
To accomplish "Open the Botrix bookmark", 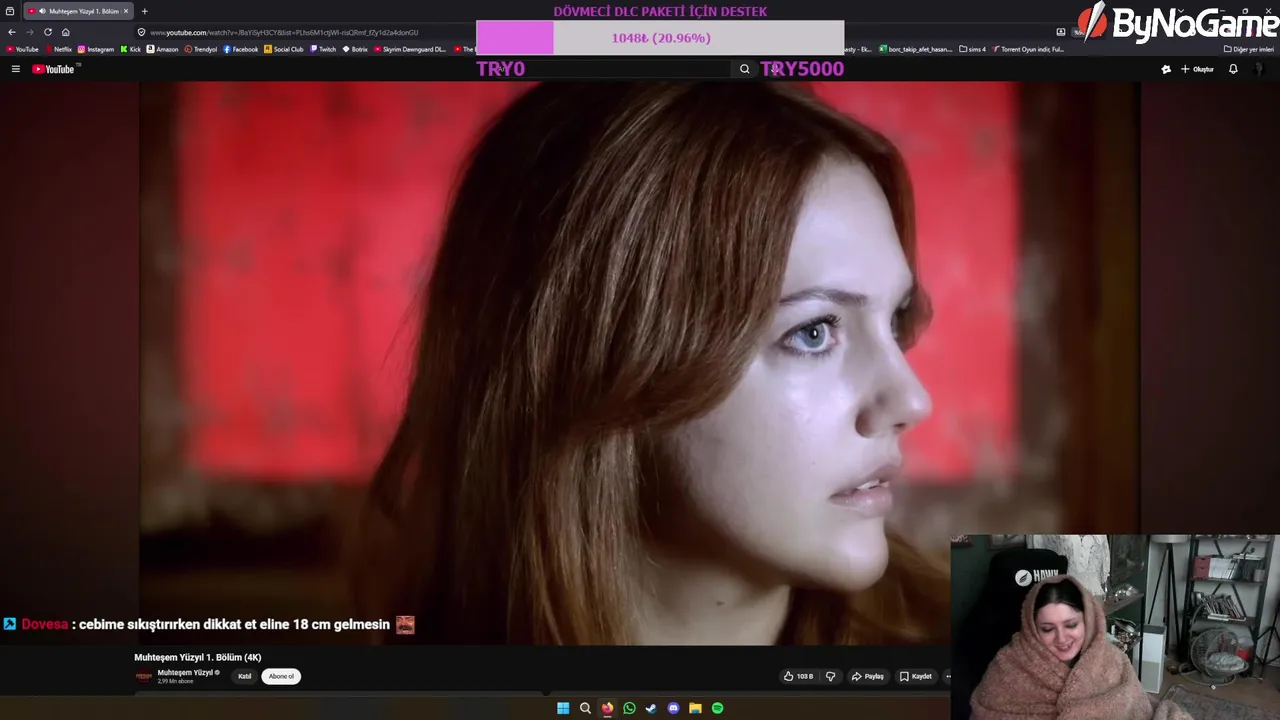I will [x=355, y=49].
